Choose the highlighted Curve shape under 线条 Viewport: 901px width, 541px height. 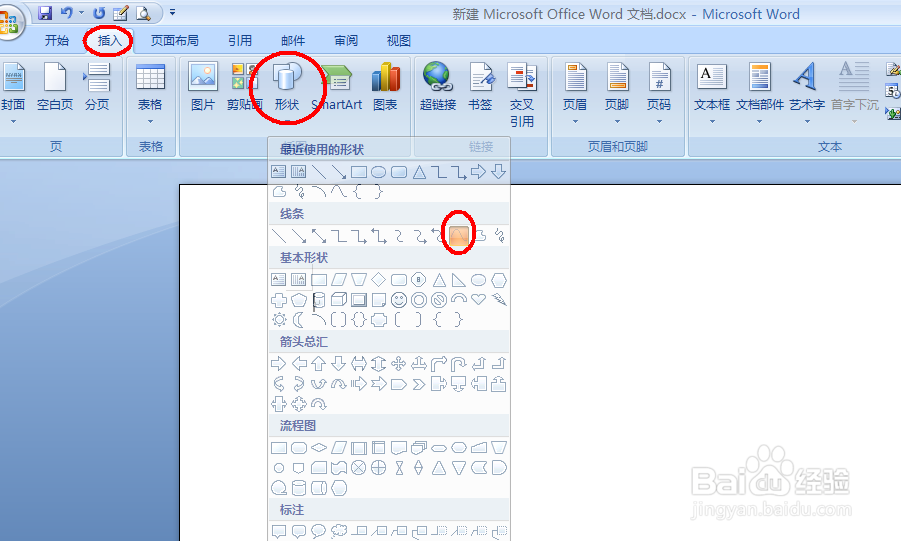click(x=459, y=236)
